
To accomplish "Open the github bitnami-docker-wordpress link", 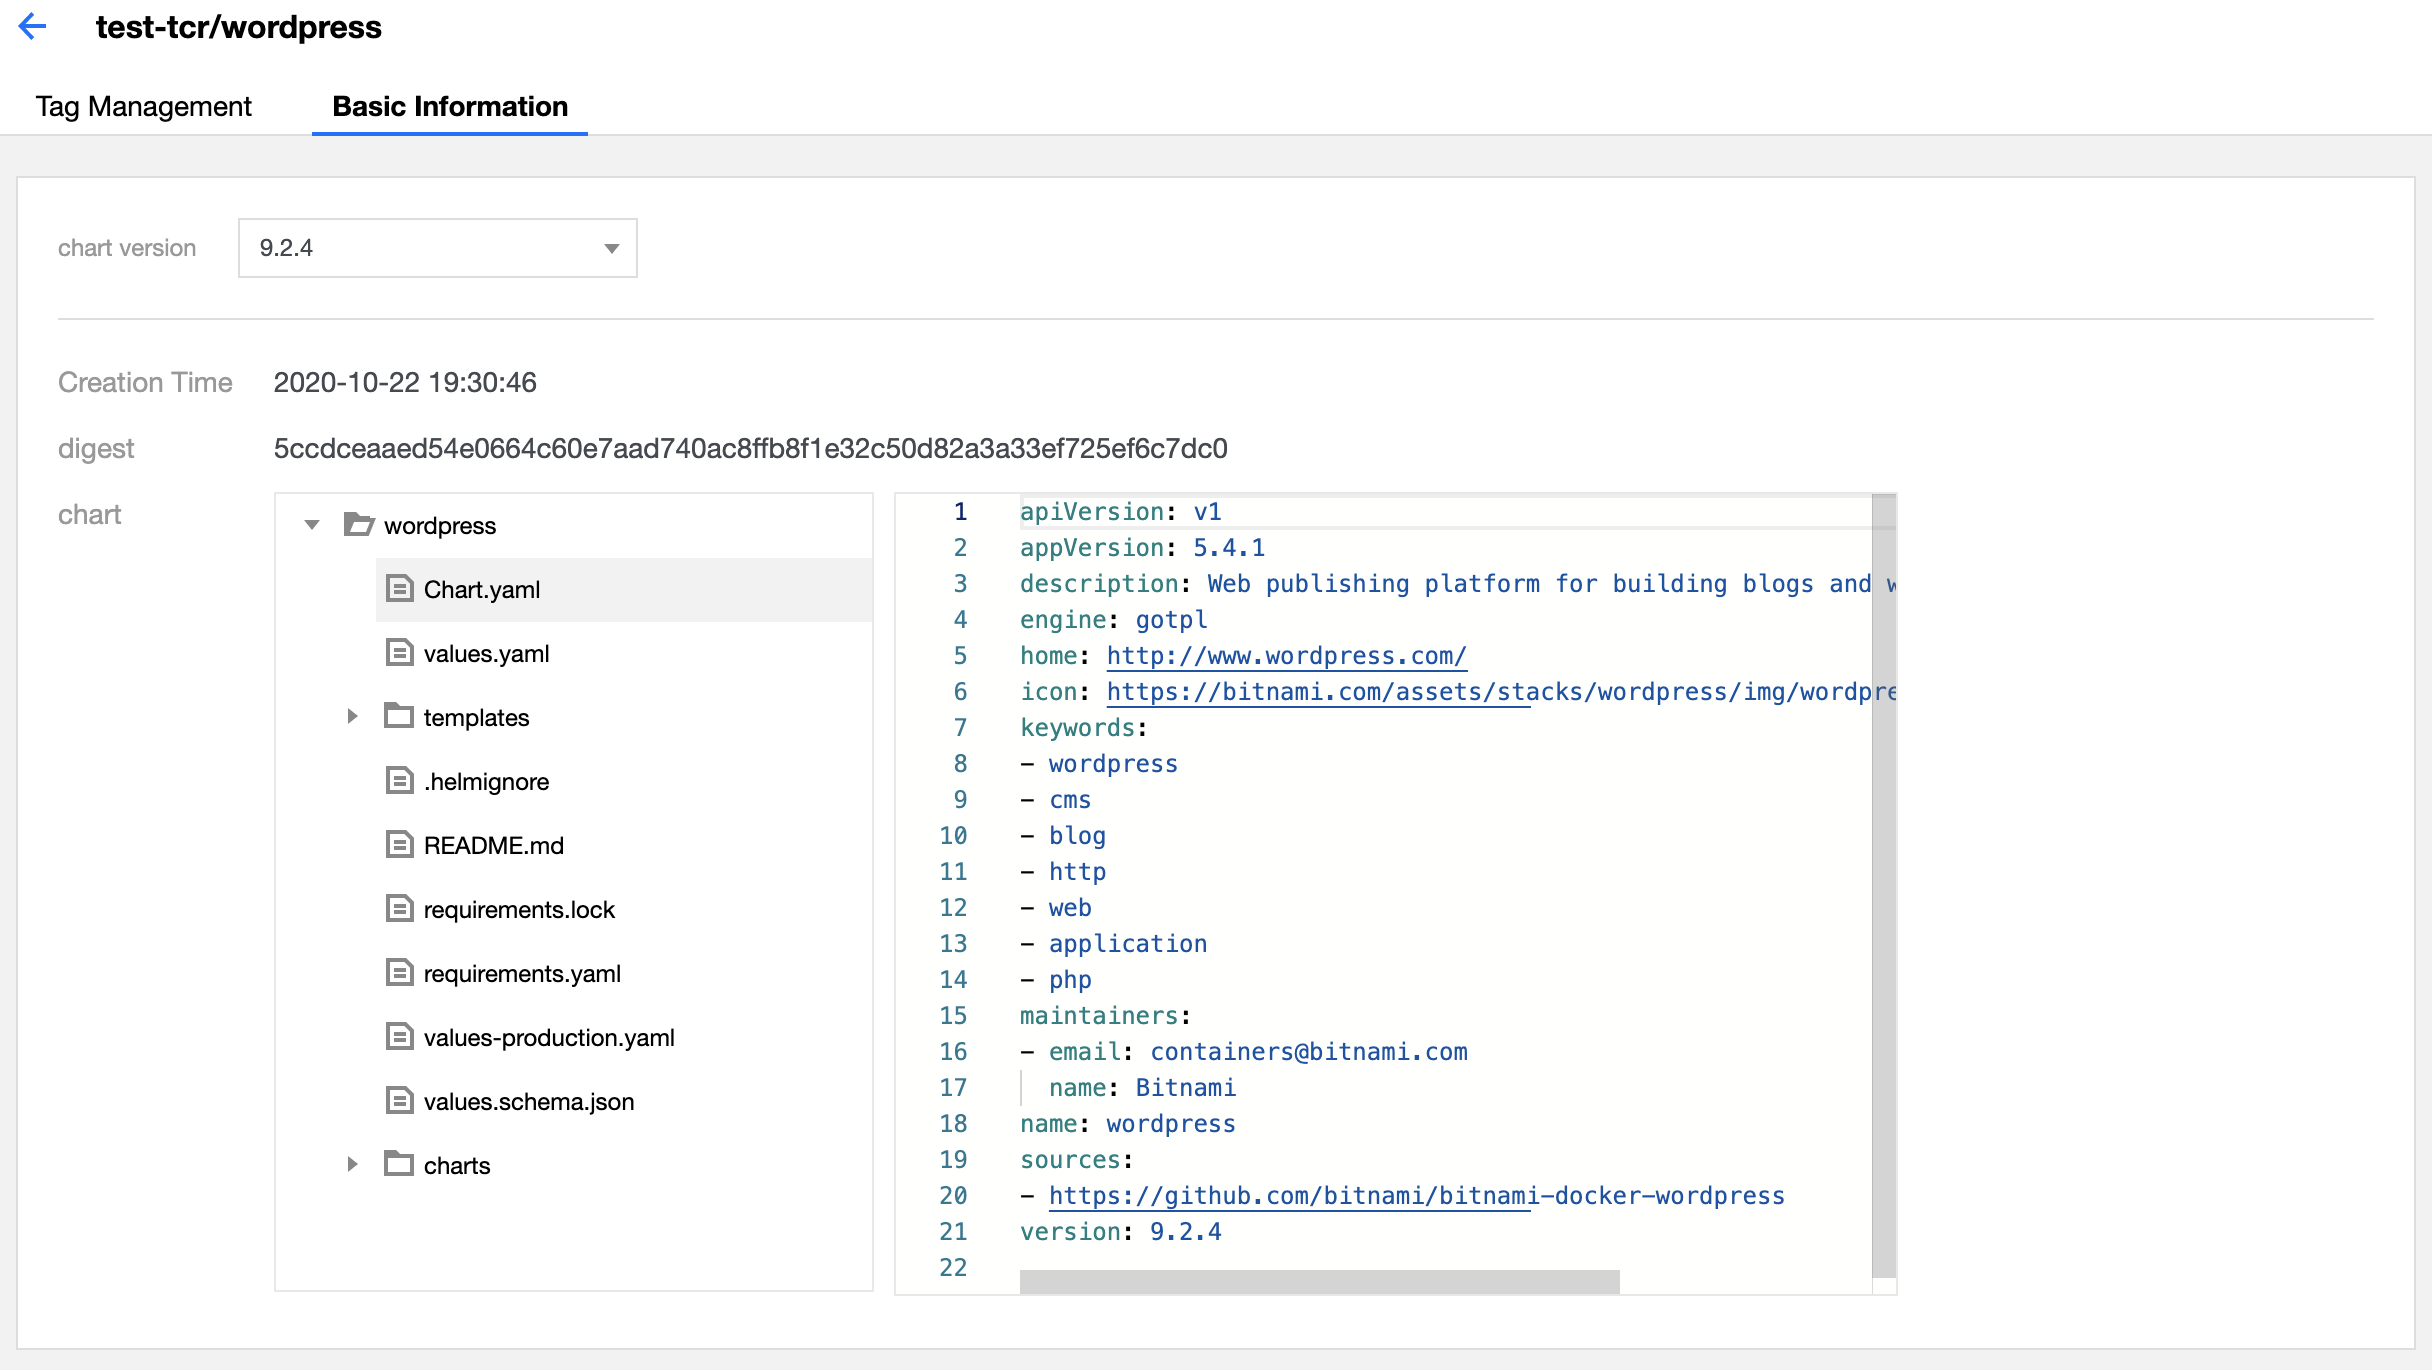I will point(1416,1196).
